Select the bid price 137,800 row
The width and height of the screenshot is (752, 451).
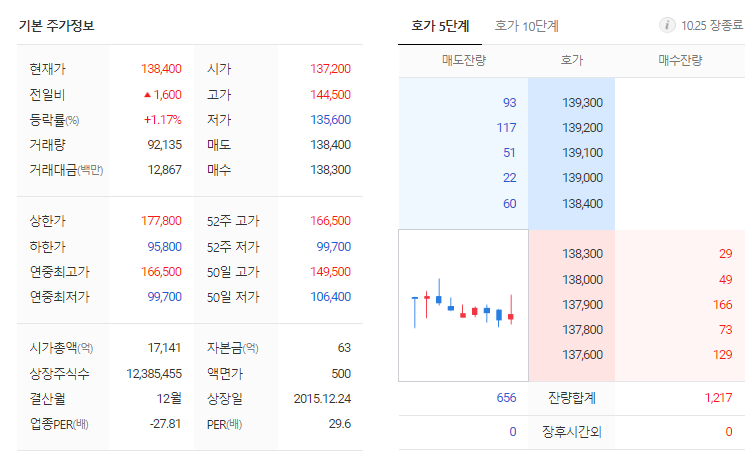pyautogui.click(x=582, y=330)
